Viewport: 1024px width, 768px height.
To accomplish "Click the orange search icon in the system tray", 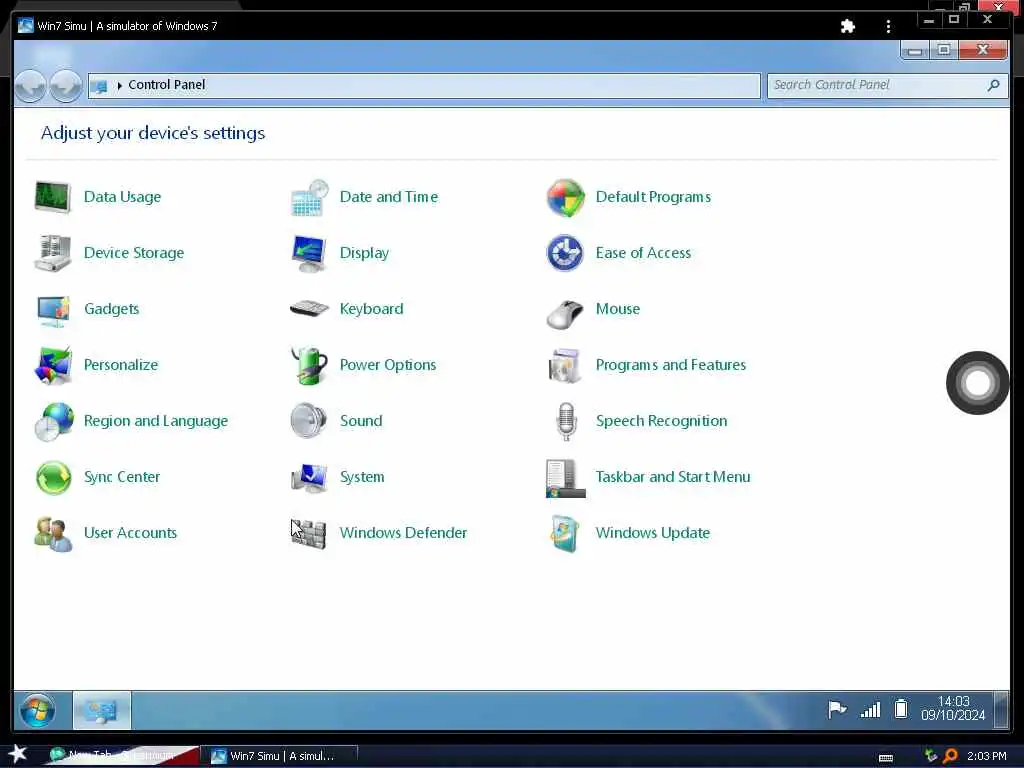I will (950, 756).
